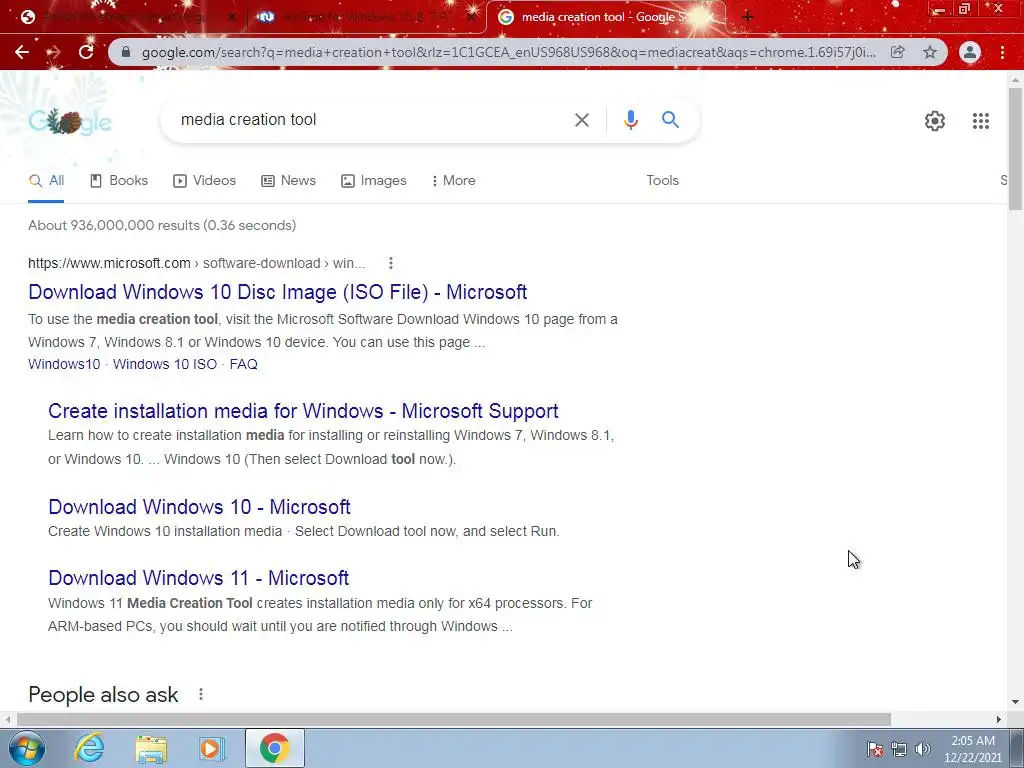This screenshot has height=768, width=1024.
Task: Open Download Windows 10 - Microsoft result
Action: pos(199,507)
